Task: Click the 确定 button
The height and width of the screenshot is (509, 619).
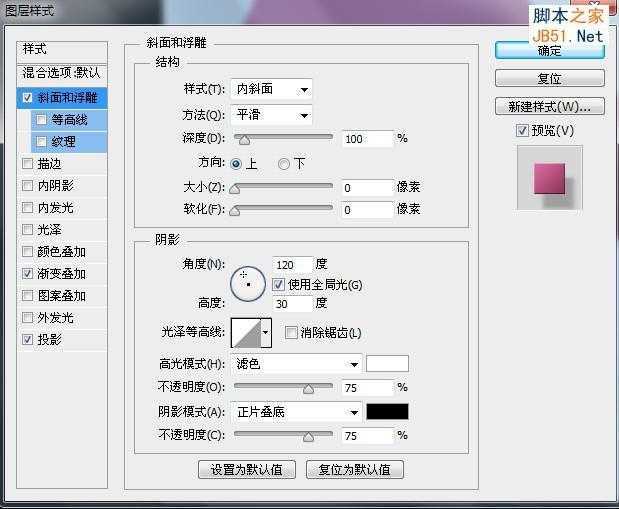Action: pyautogui.click(x=550, y=51)
